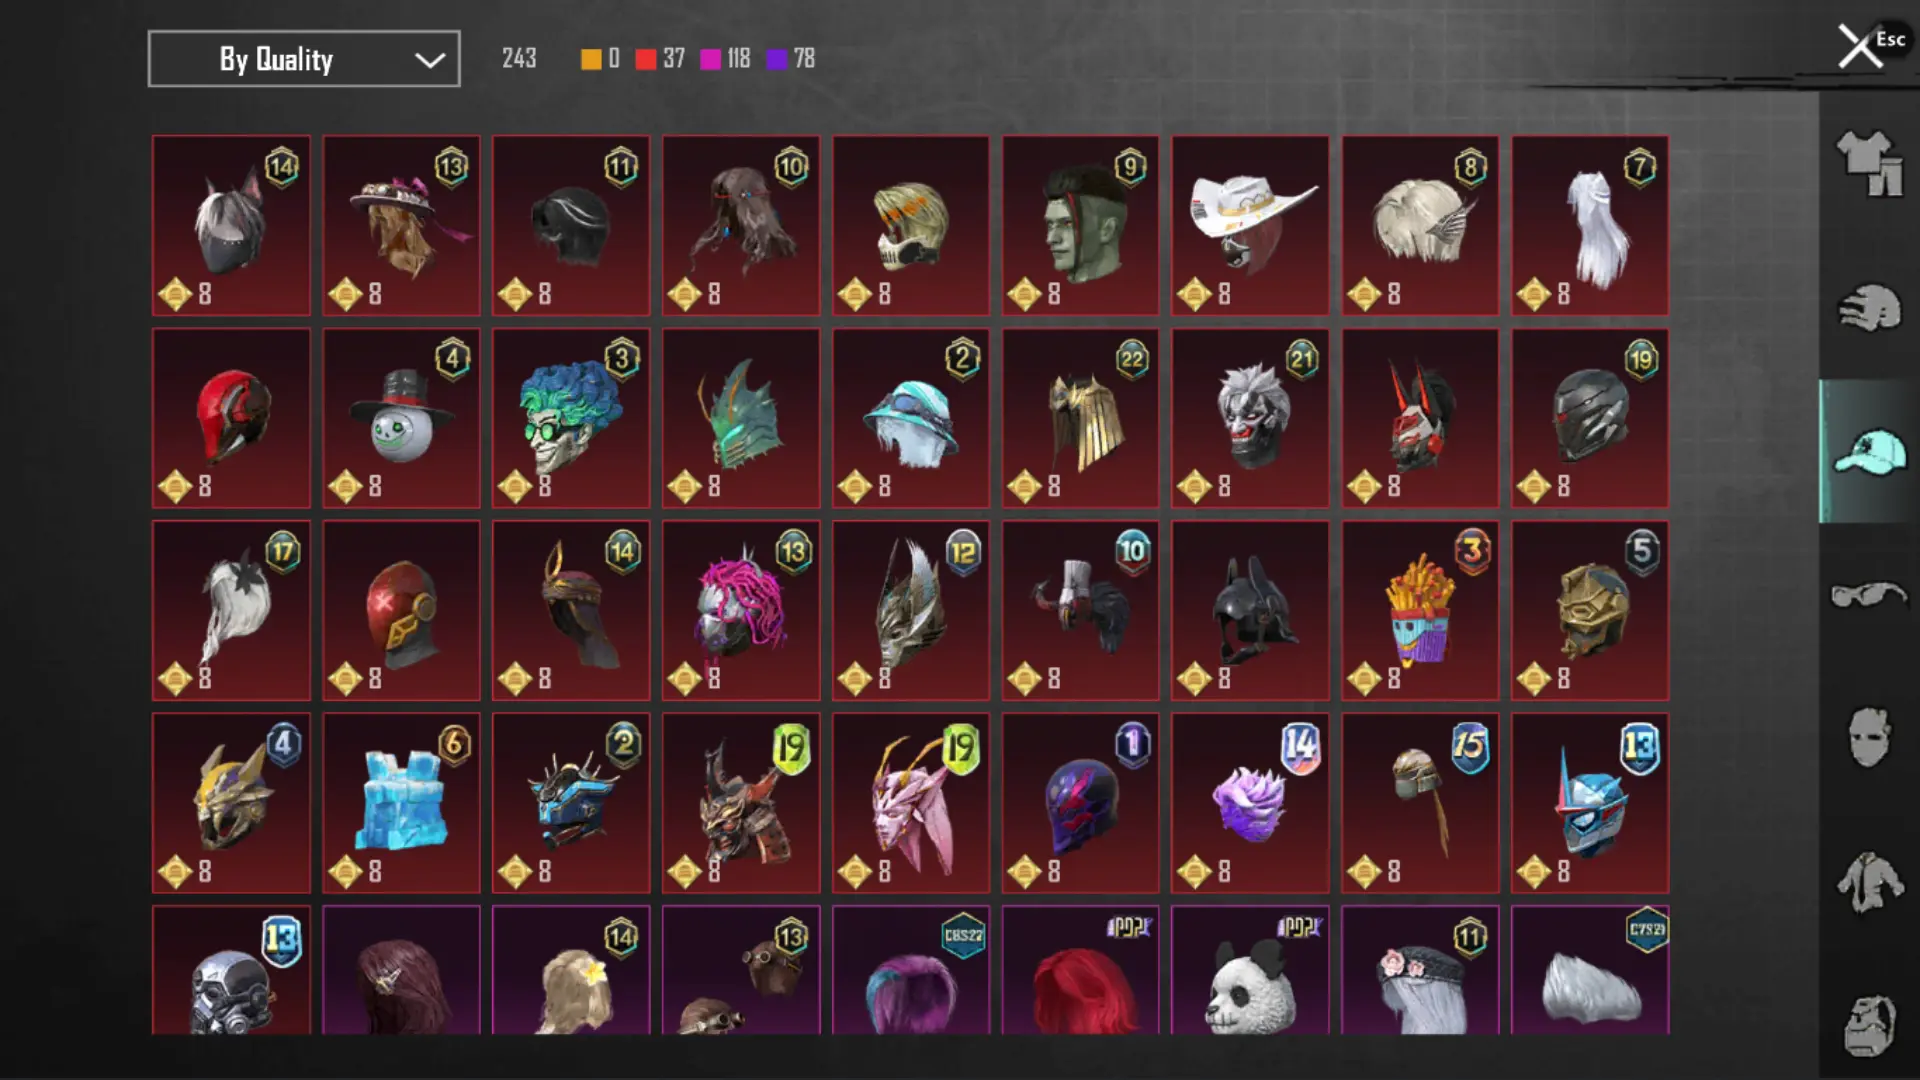Select the cap headwear category icon
Image resolution: width=1920 pixels, height=1080 pixels.
coord(1869,451)
